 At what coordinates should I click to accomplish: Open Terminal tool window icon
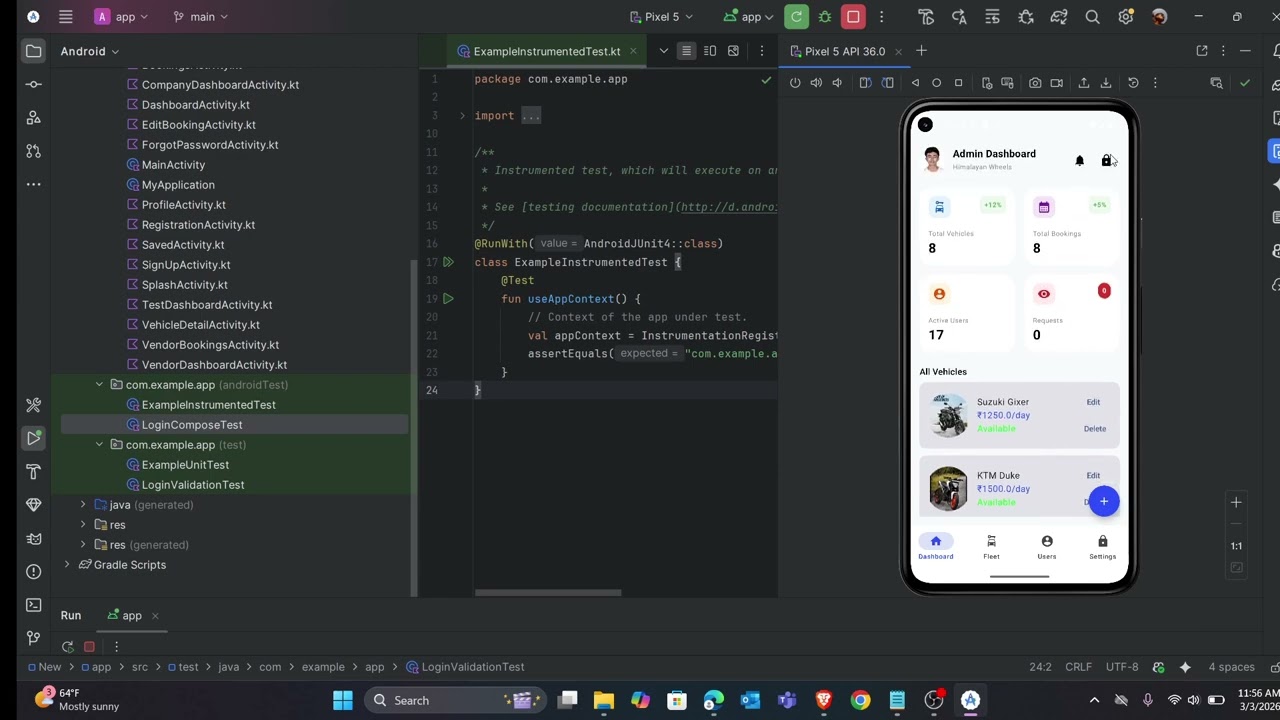(33, 605)
